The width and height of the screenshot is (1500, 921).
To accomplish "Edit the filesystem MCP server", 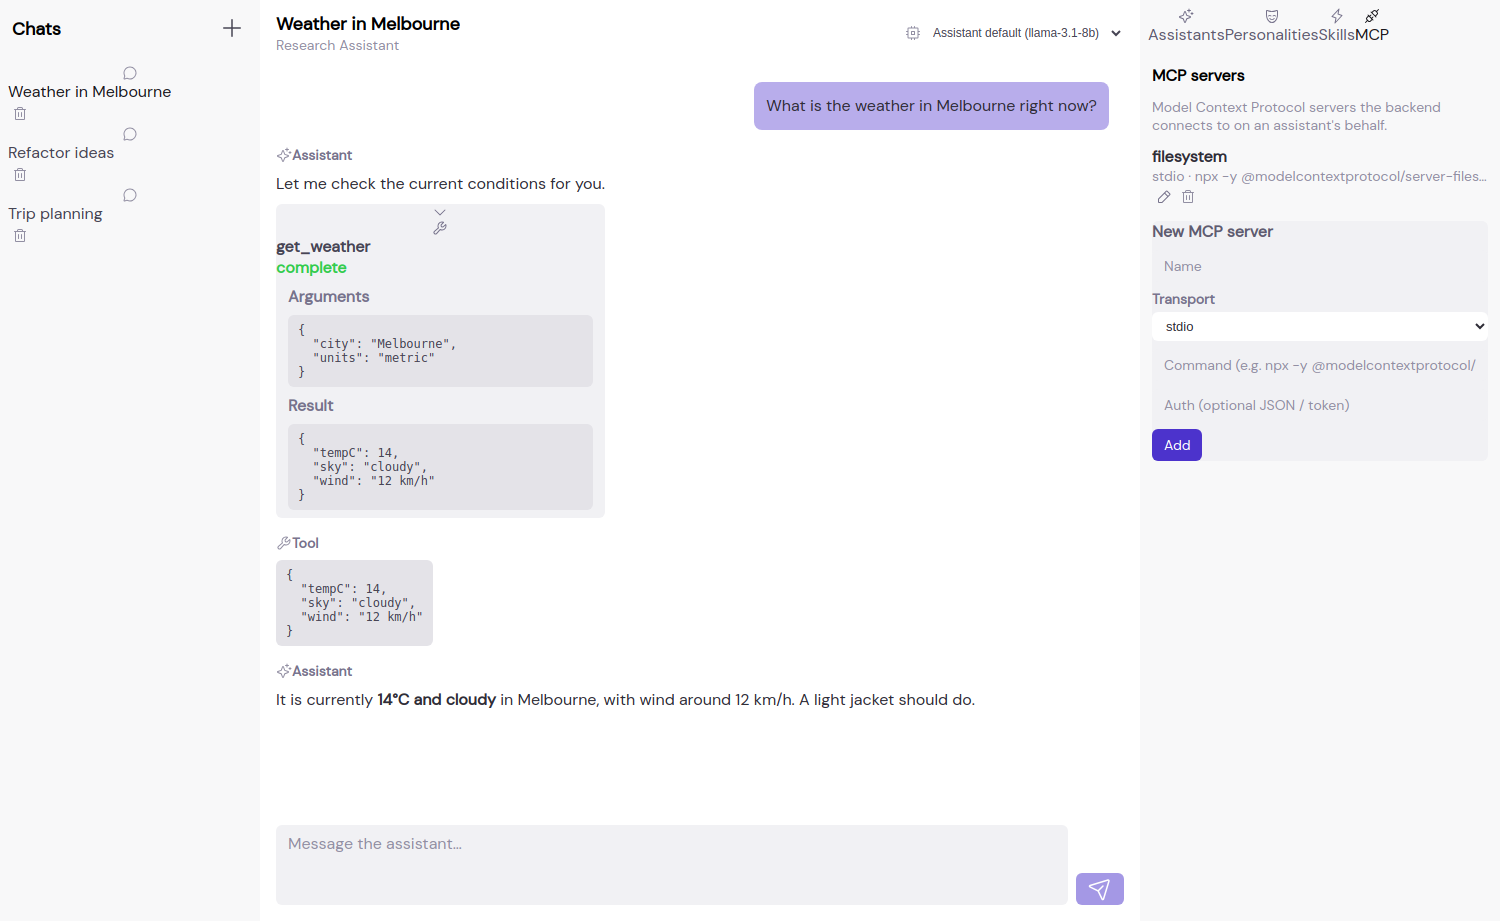I will 1164,197.
